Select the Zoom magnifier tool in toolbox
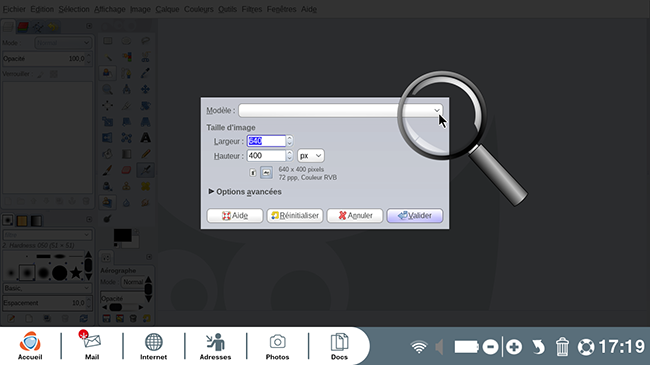650x365 pixels. pos(108,90)
